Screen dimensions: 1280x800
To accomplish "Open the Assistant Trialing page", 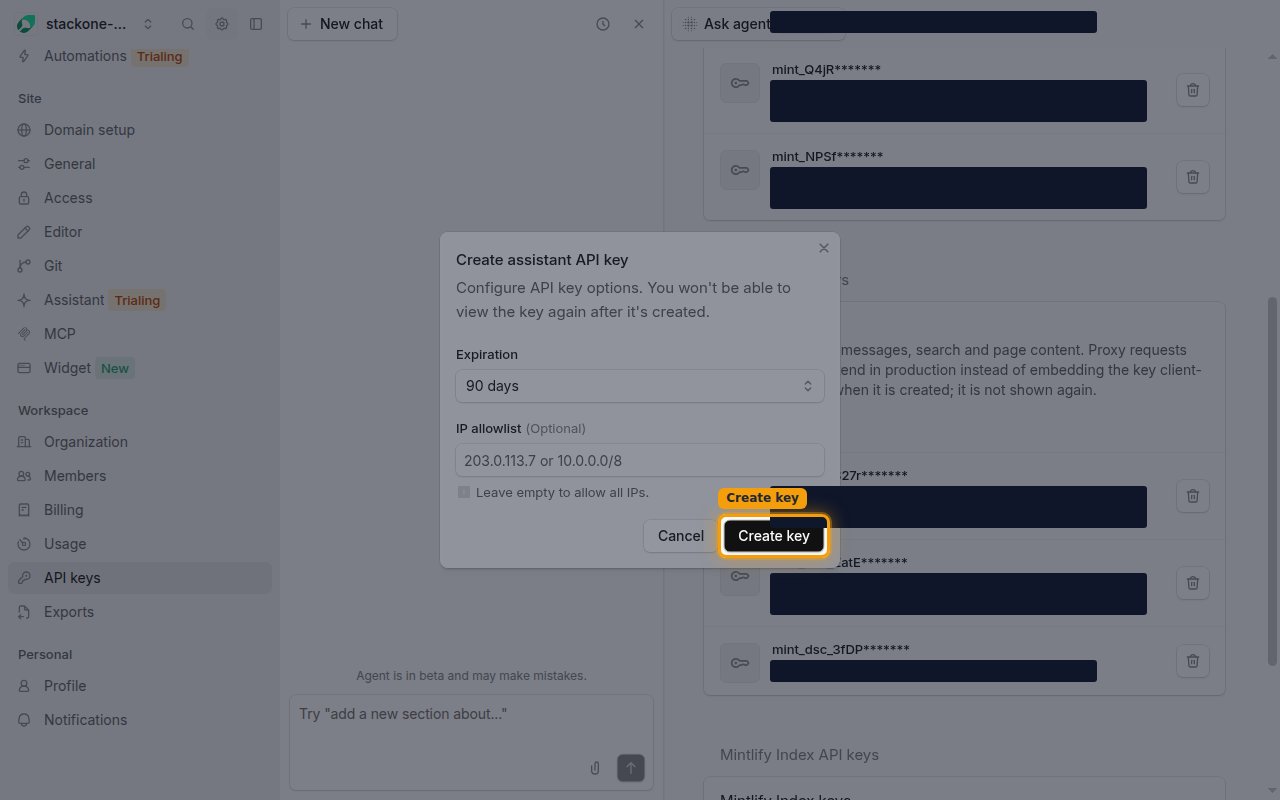I will click(140, 300).
